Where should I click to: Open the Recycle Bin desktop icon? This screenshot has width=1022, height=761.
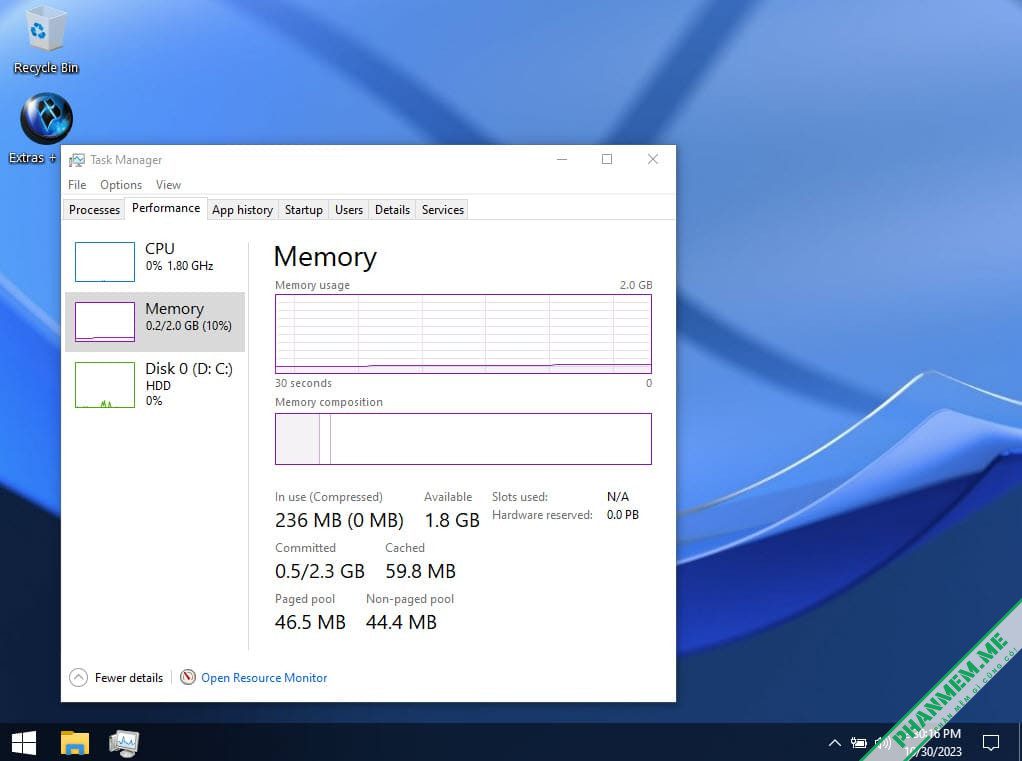(46, 39)
